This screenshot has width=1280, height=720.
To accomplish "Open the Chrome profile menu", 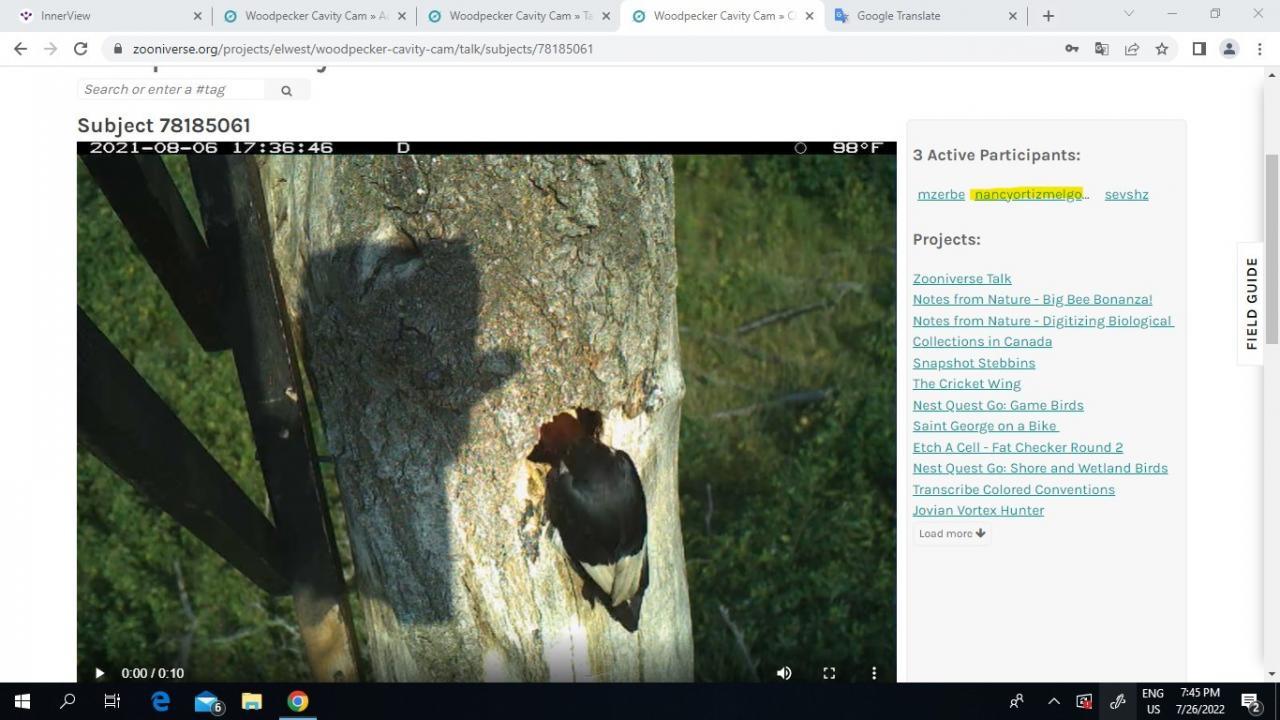I will click(x=1229, y=48).
